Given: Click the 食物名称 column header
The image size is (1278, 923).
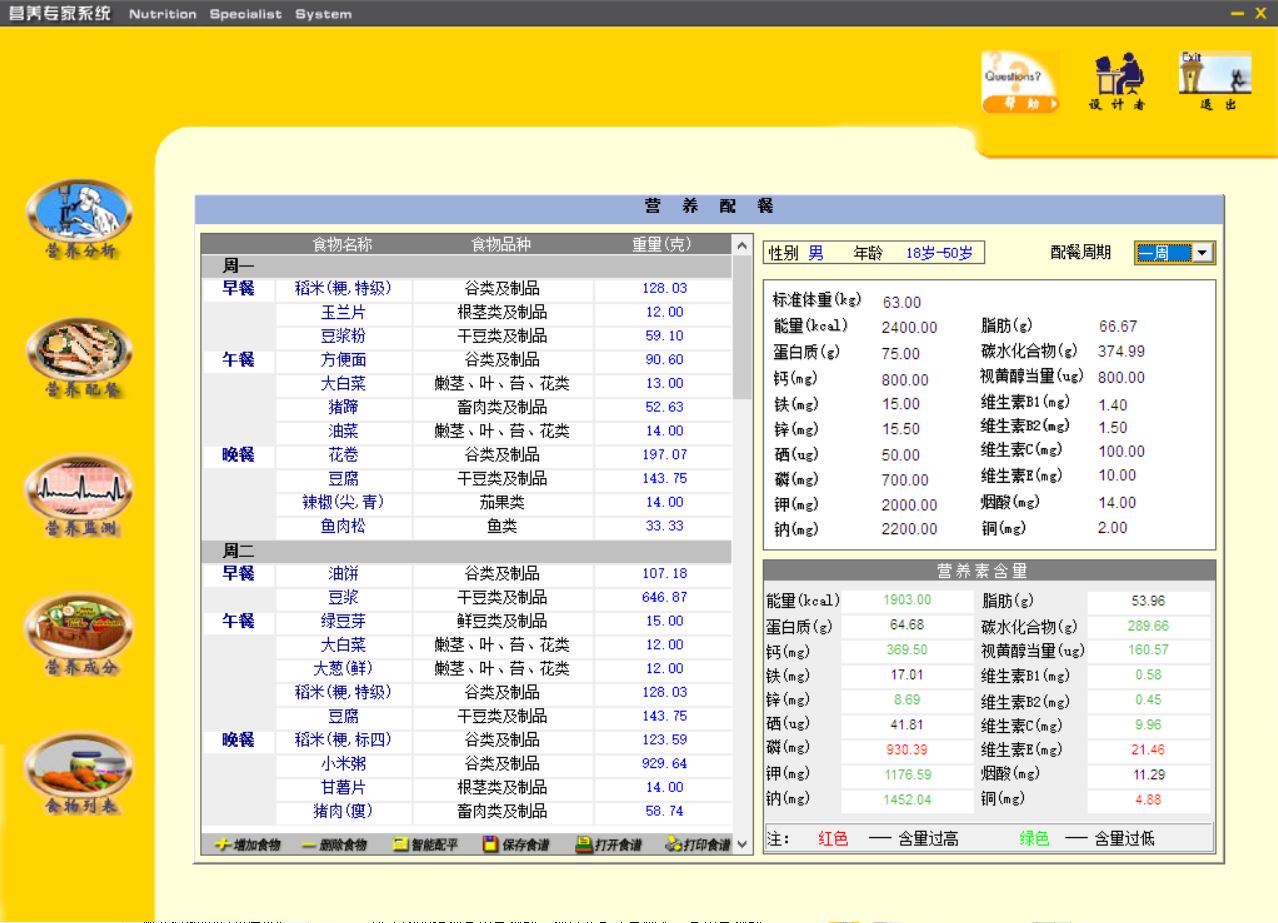Looking at the screenshot, I should [x=342, y=244].
